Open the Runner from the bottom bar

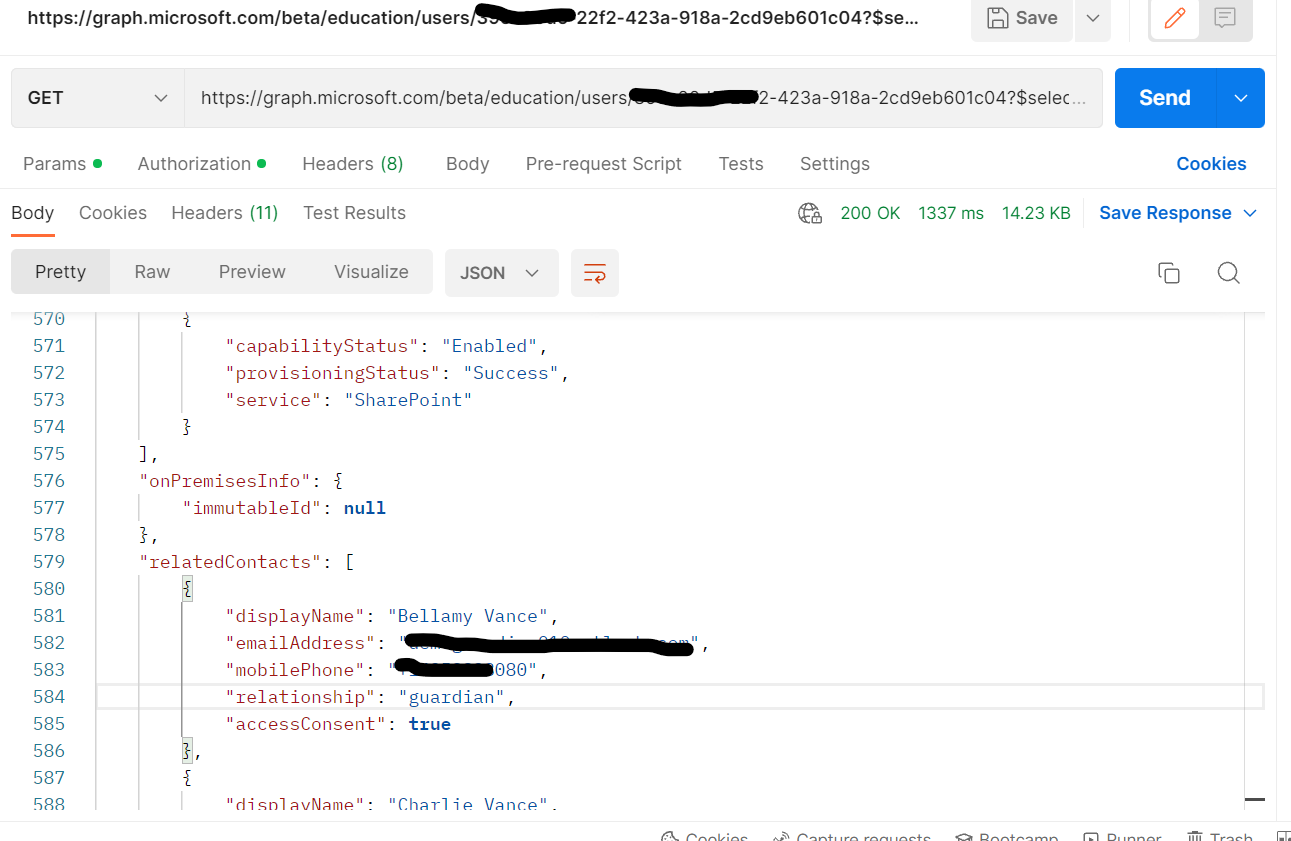tap(1122, 837)
